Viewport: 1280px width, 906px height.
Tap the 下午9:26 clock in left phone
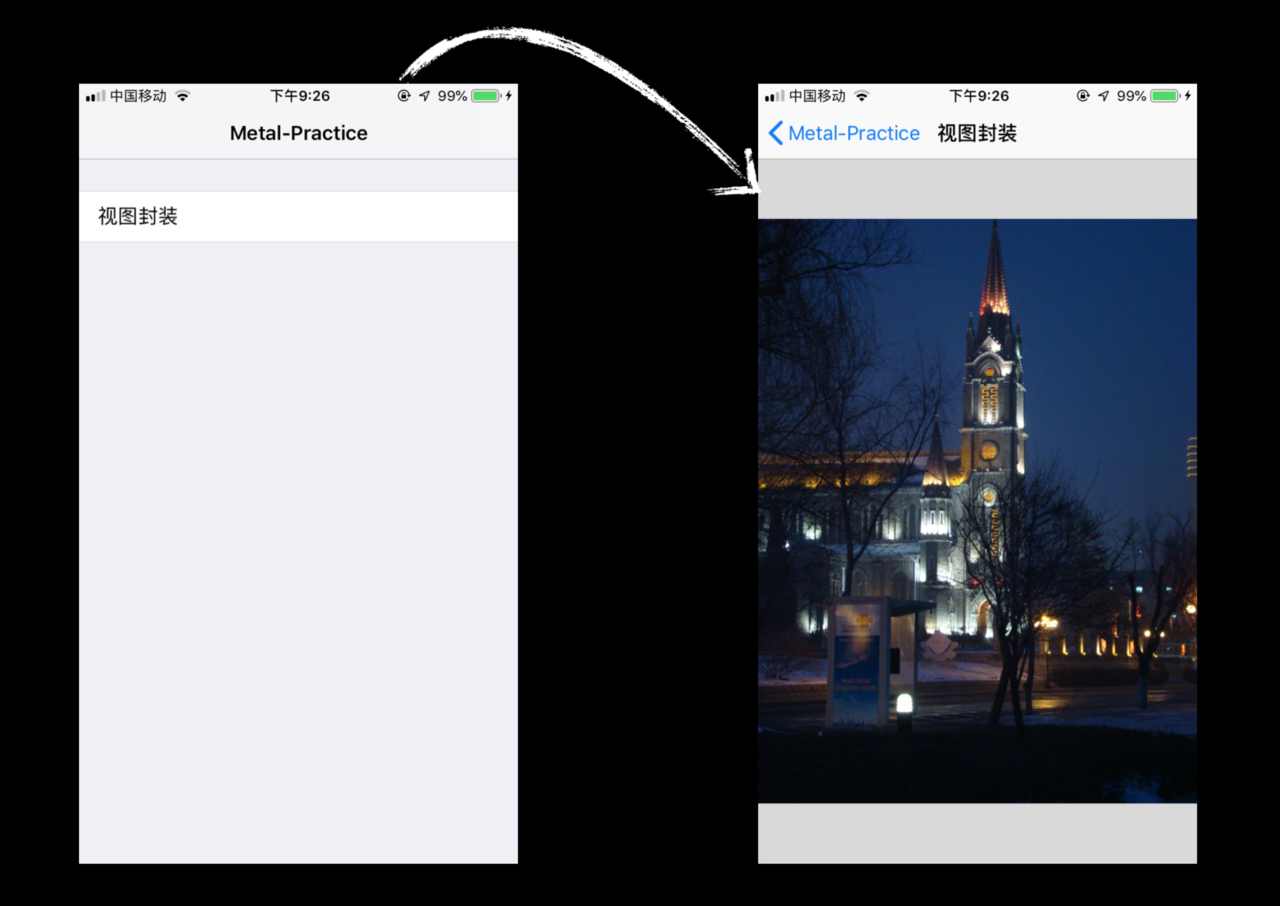tap(300, 96)
